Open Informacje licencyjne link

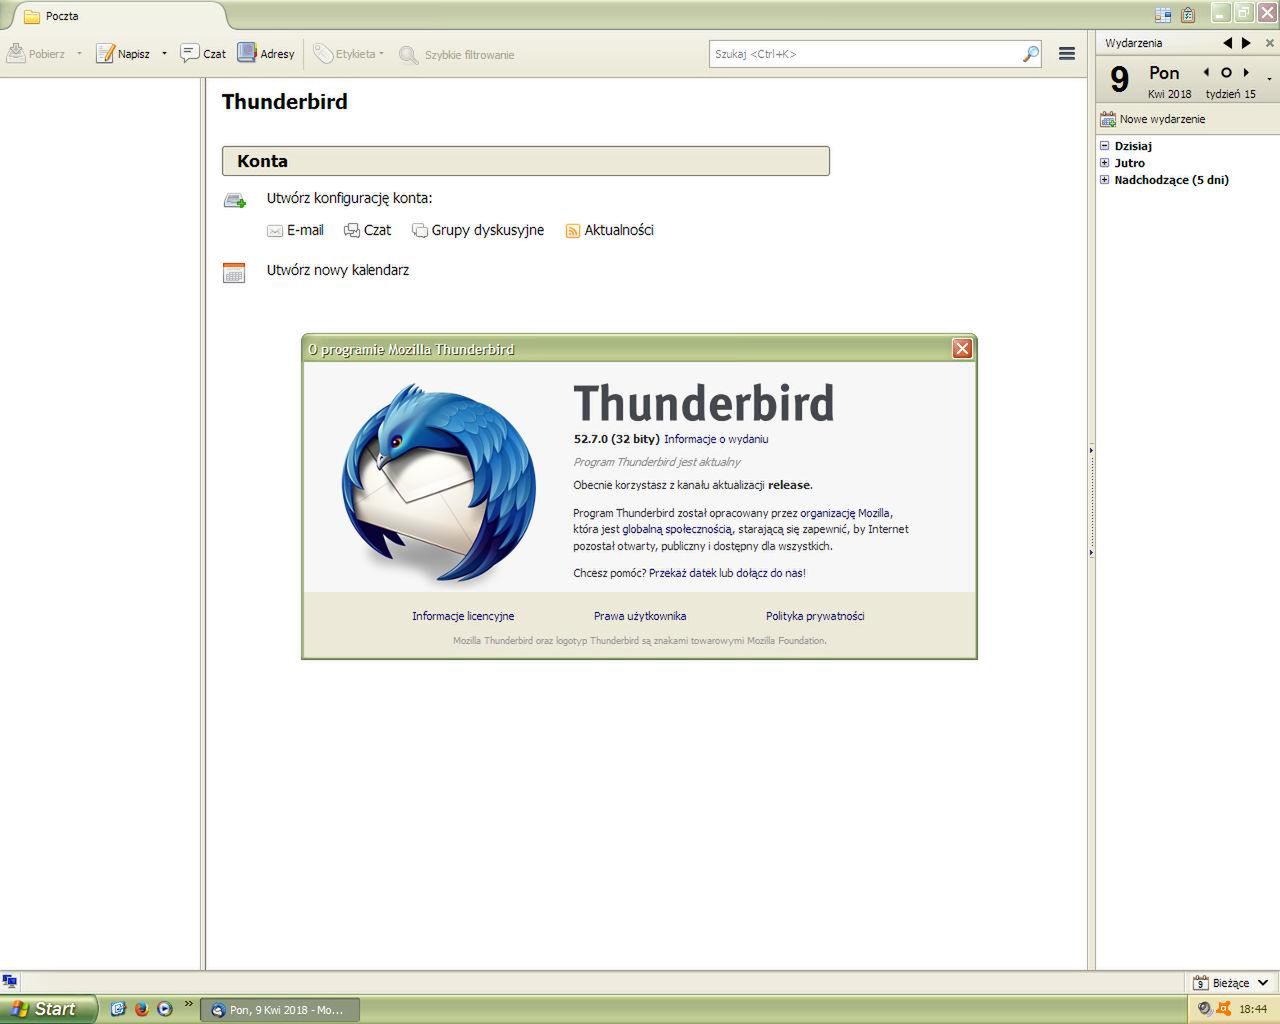tap(463, 616)
